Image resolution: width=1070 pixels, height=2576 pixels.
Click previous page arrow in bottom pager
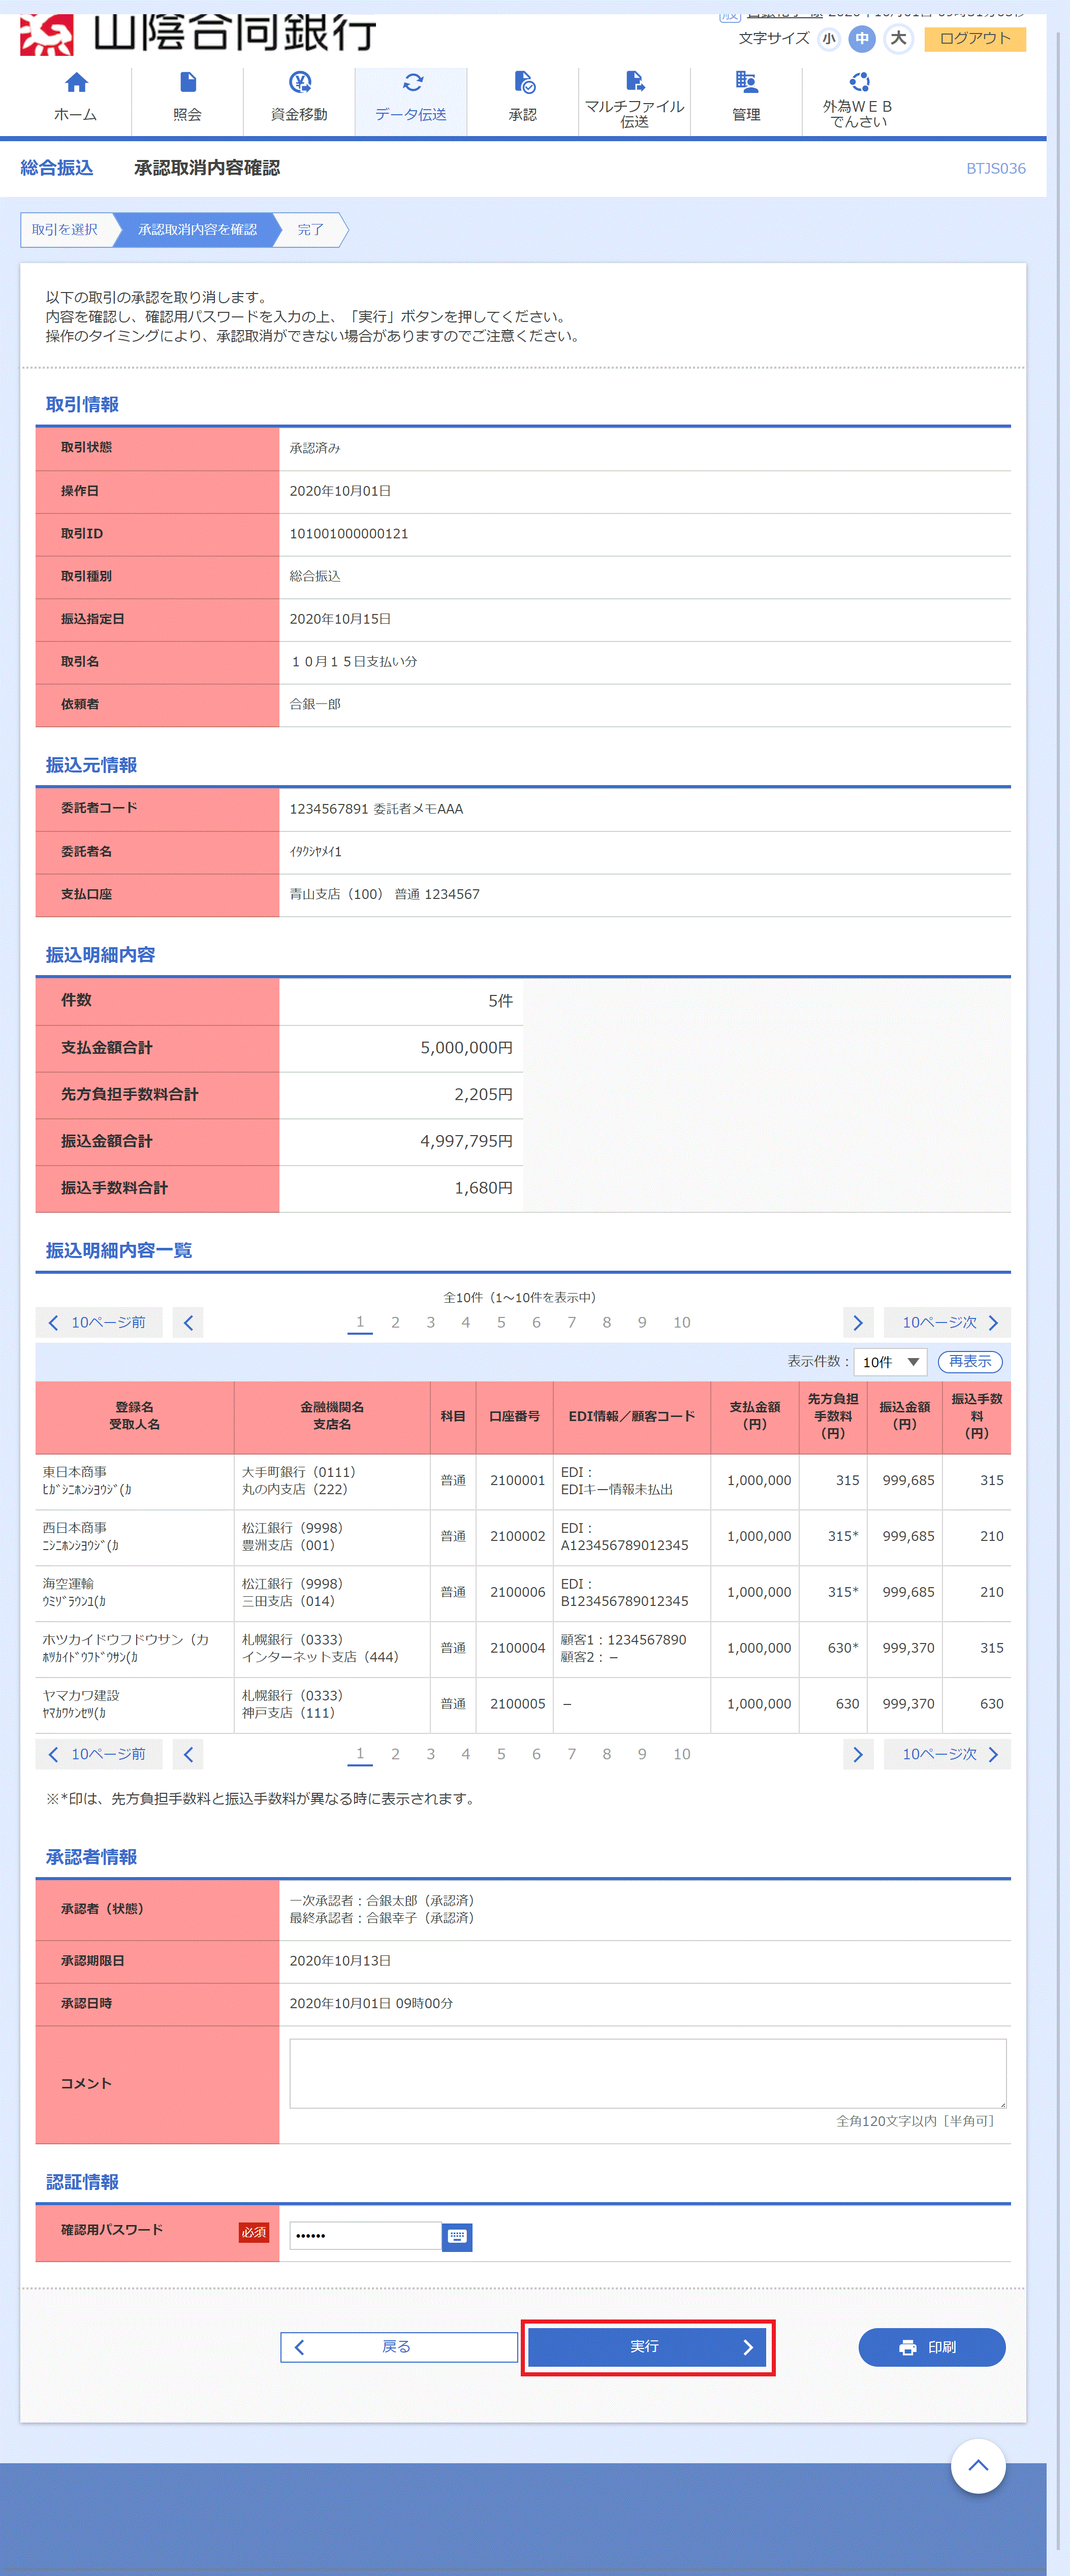[188, 1754]
